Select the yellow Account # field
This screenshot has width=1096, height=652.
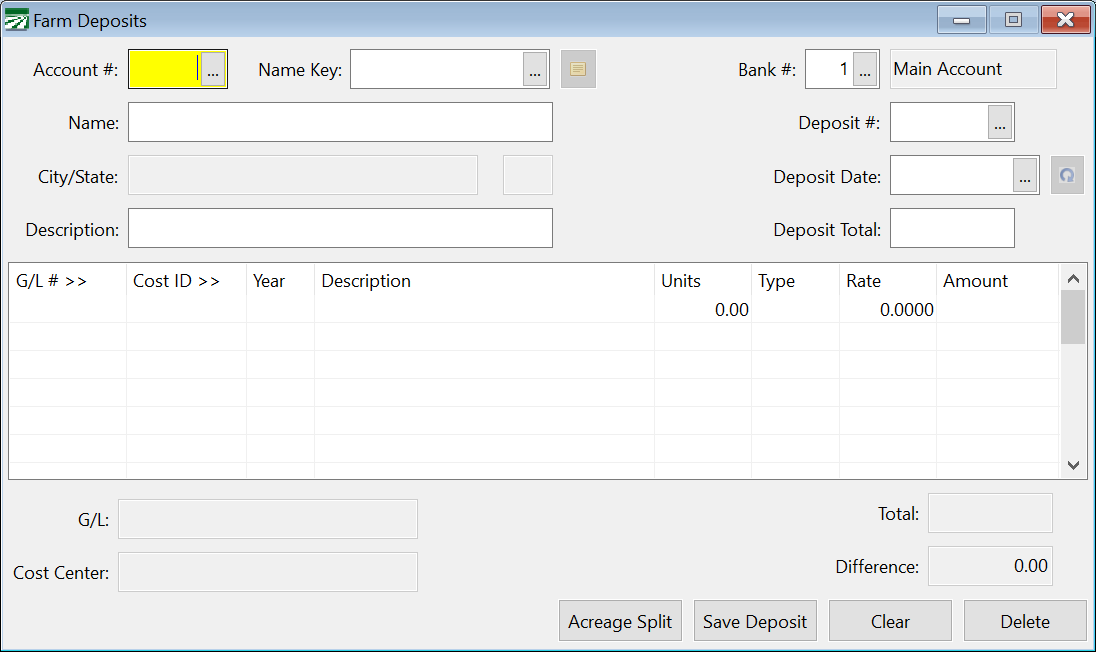pyautogui.click(x=166, y=68)
